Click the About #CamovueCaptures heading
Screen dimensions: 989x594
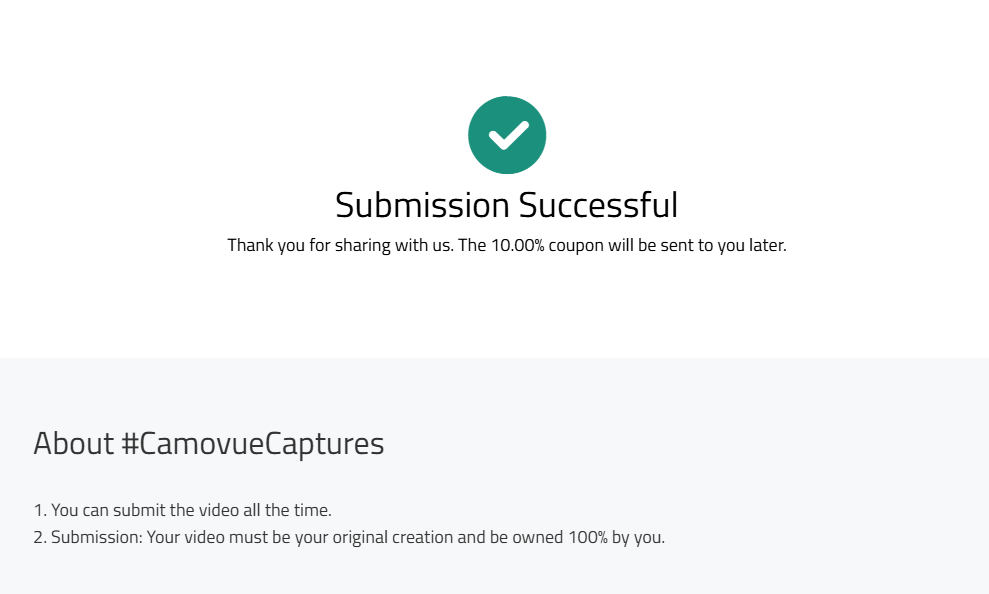(209, 443)
